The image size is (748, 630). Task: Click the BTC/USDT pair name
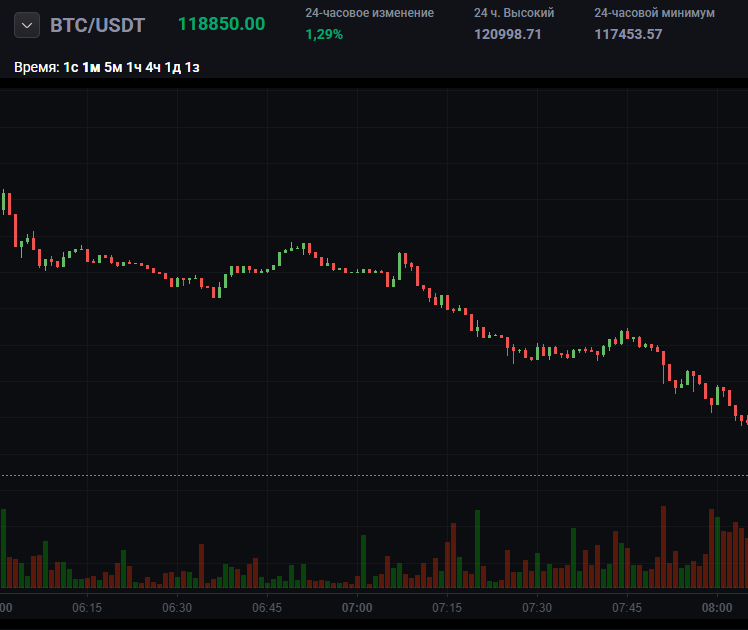[x=97, y=25]
